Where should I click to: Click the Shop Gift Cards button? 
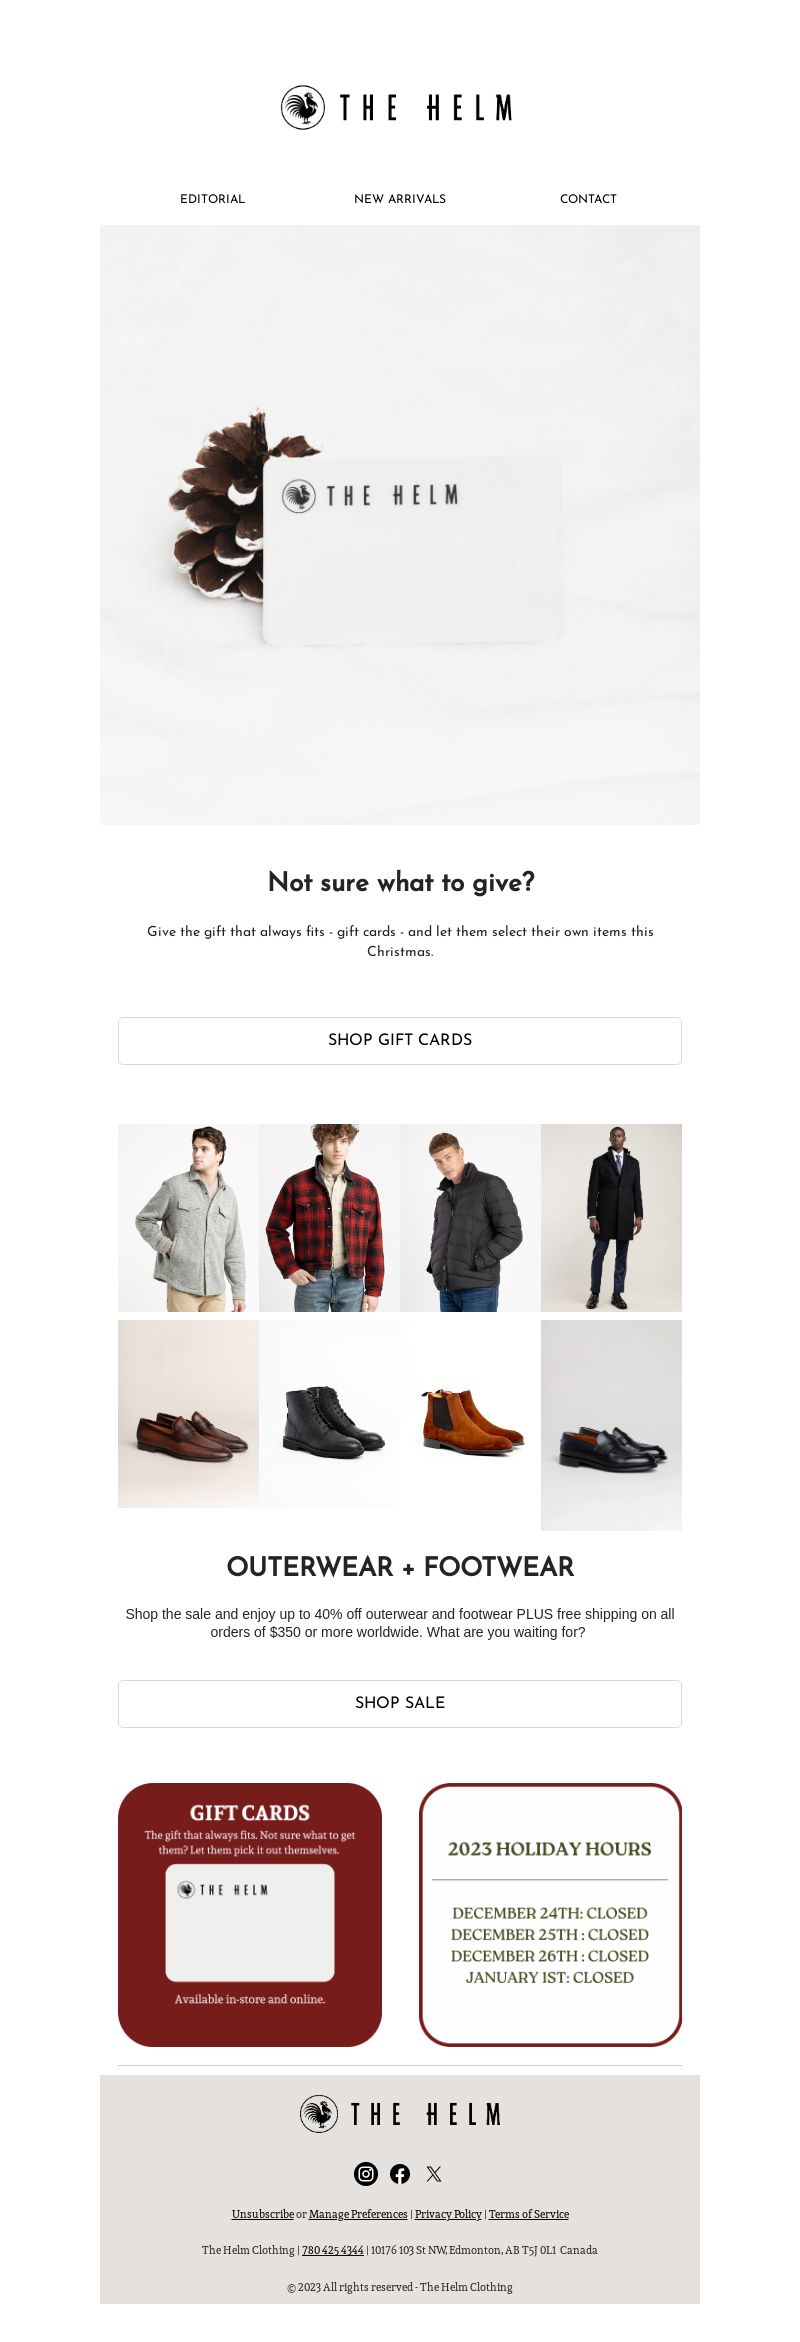(x=400, y=1040)
